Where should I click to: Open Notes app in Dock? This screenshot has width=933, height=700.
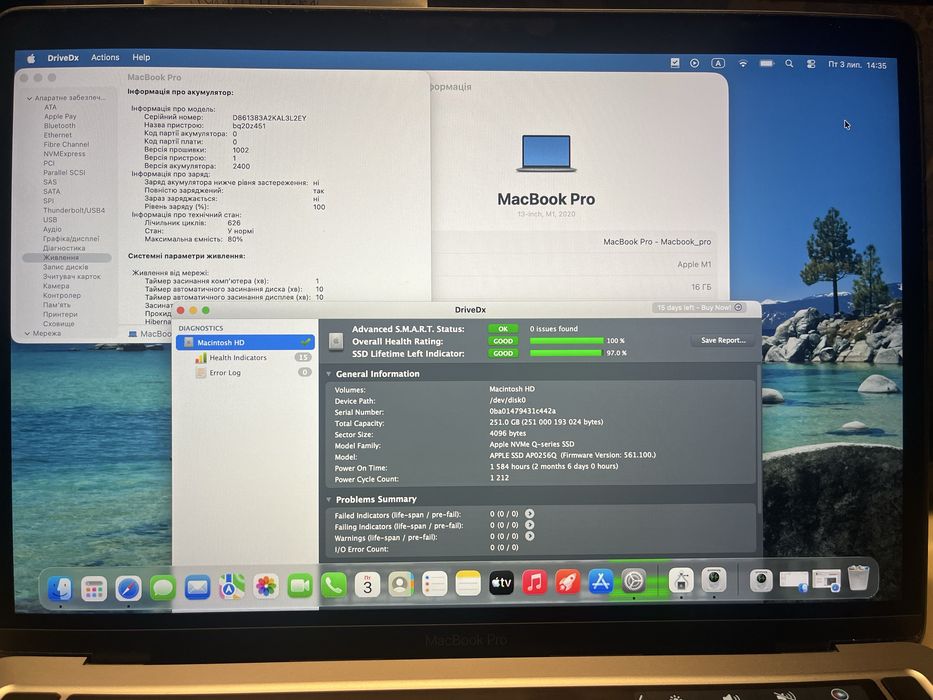coord(468,583)
